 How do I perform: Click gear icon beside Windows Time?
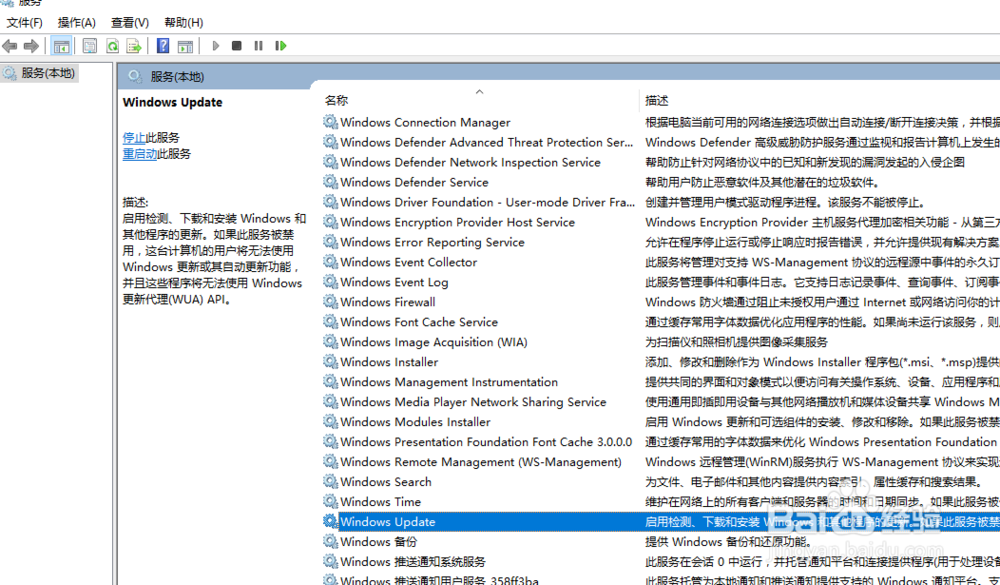coord(330,501)
